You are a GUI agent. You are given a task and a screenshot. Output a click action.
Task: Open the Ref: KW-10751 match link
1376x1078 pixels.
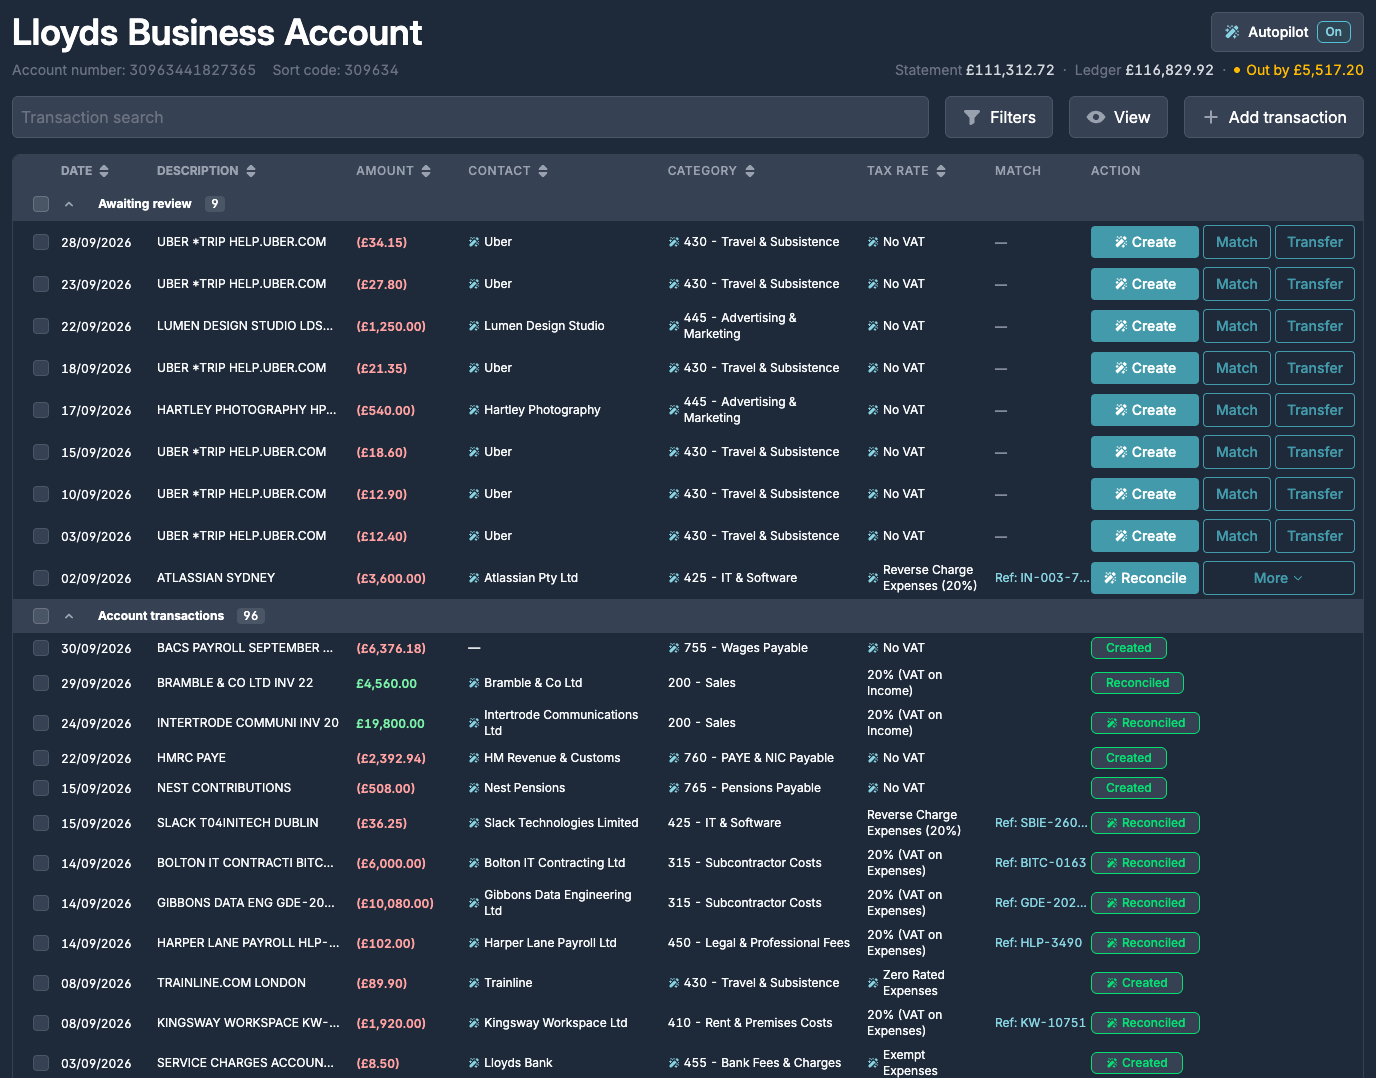[x=1040, y=1023]
